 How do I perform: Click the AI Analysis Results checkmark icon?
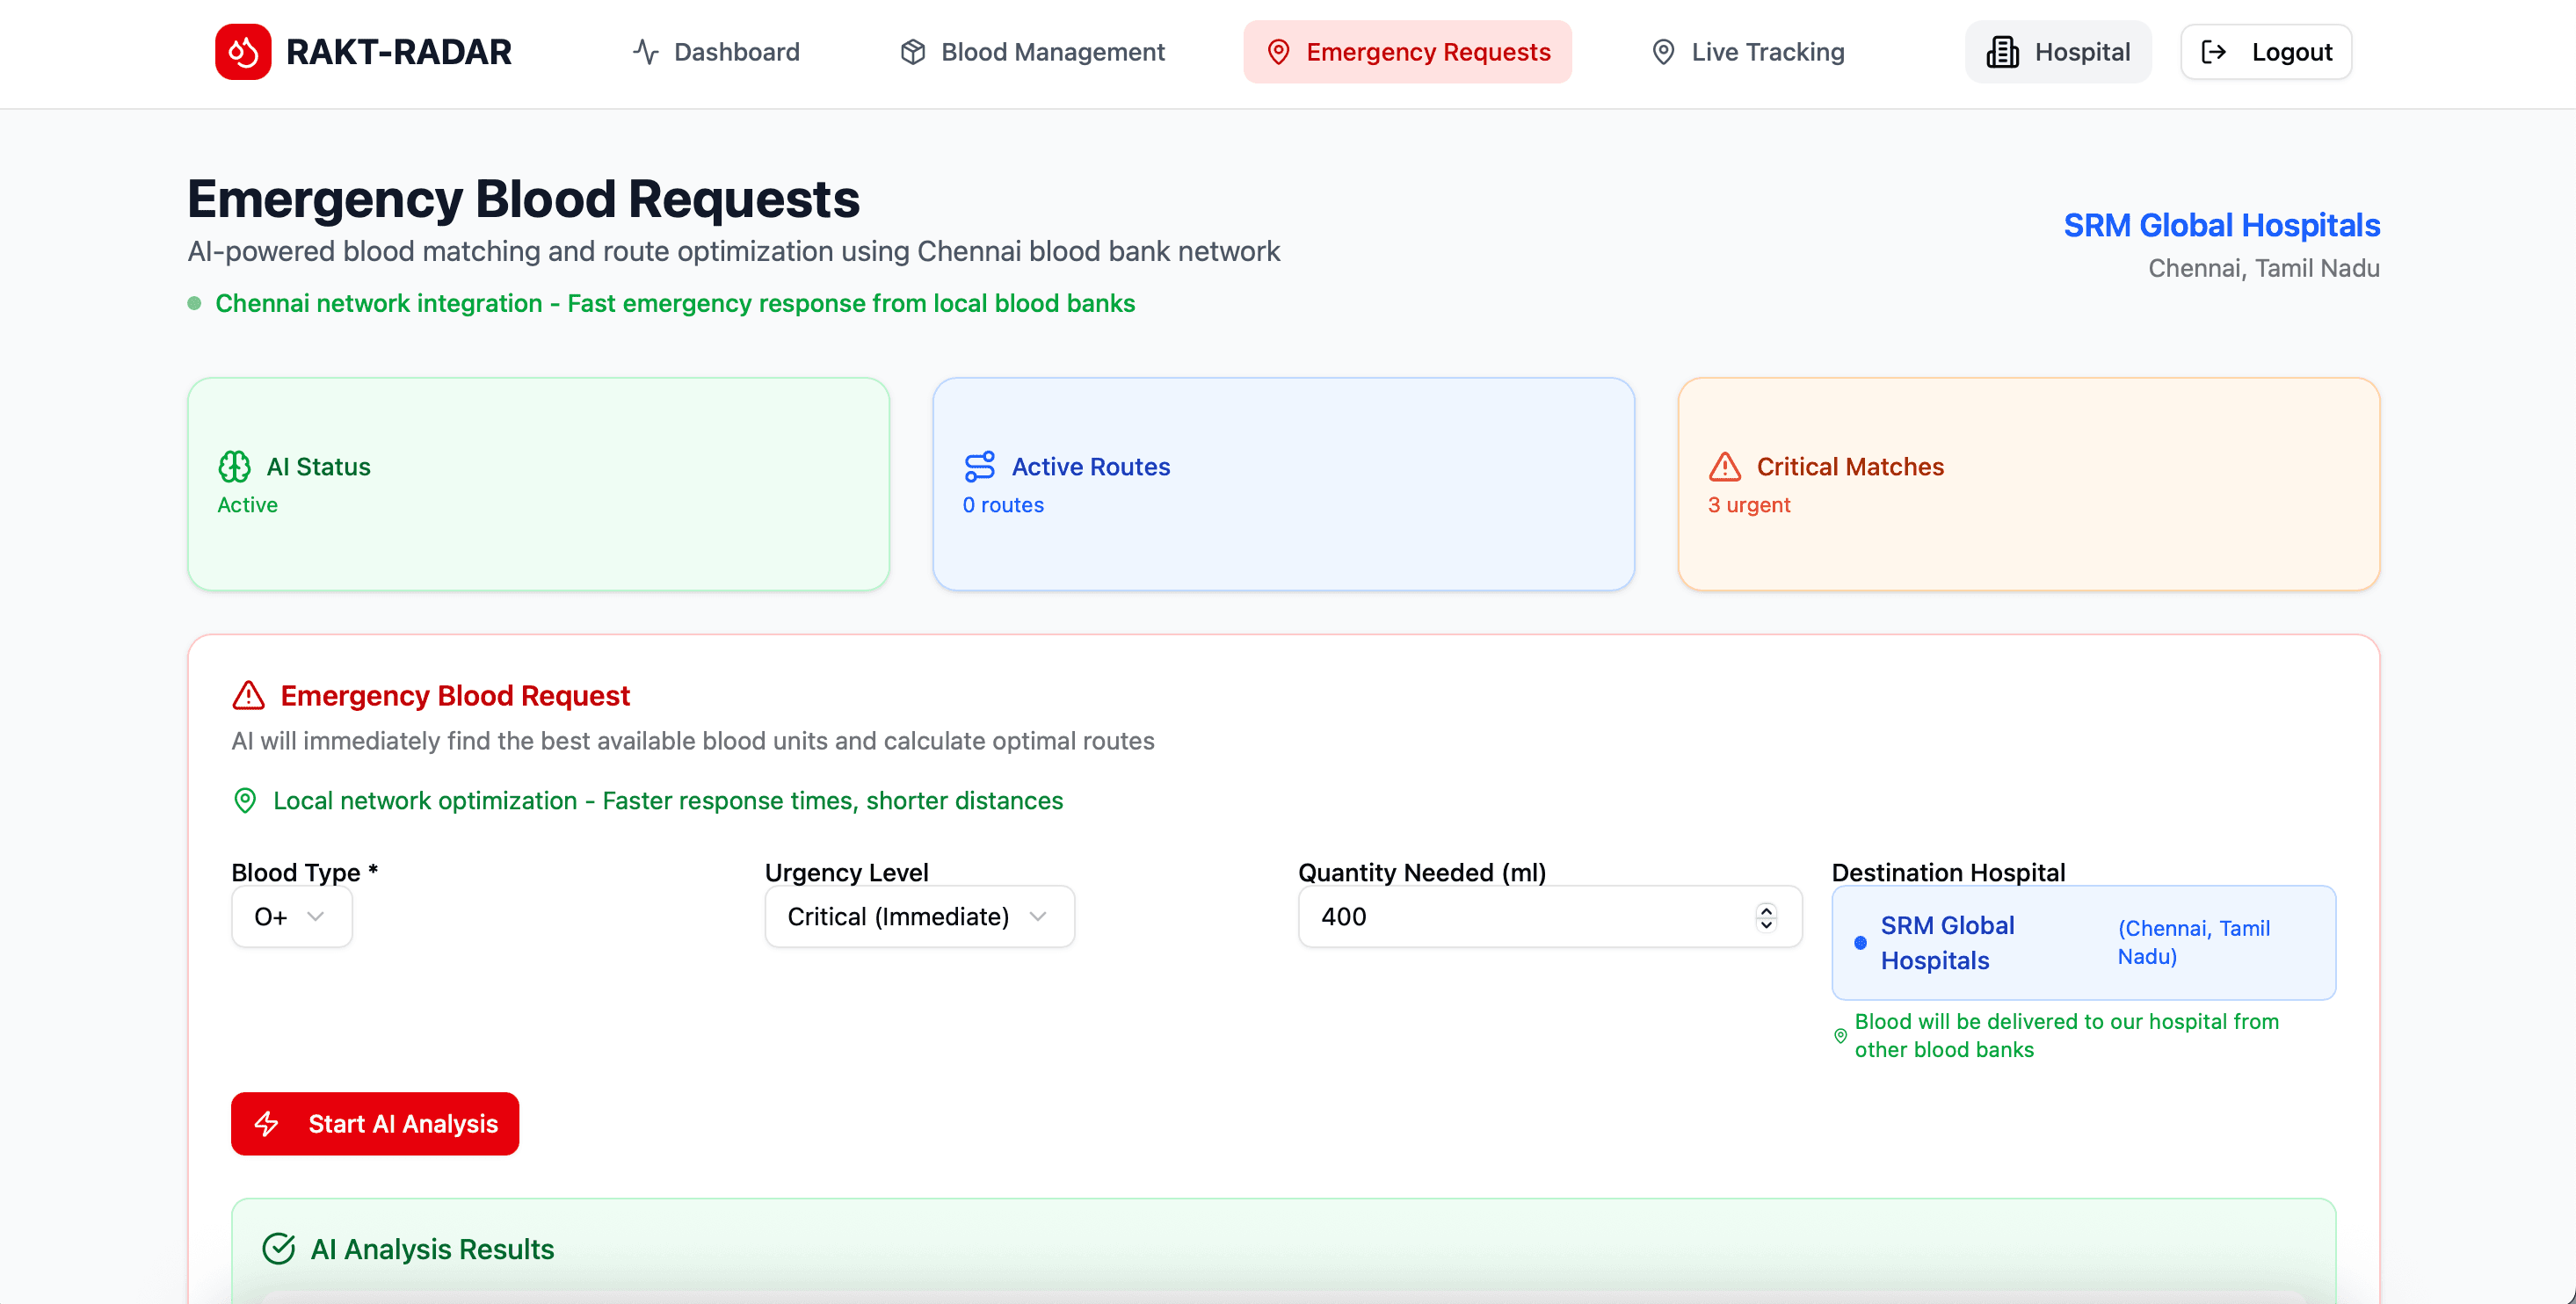click(278, 1247)
